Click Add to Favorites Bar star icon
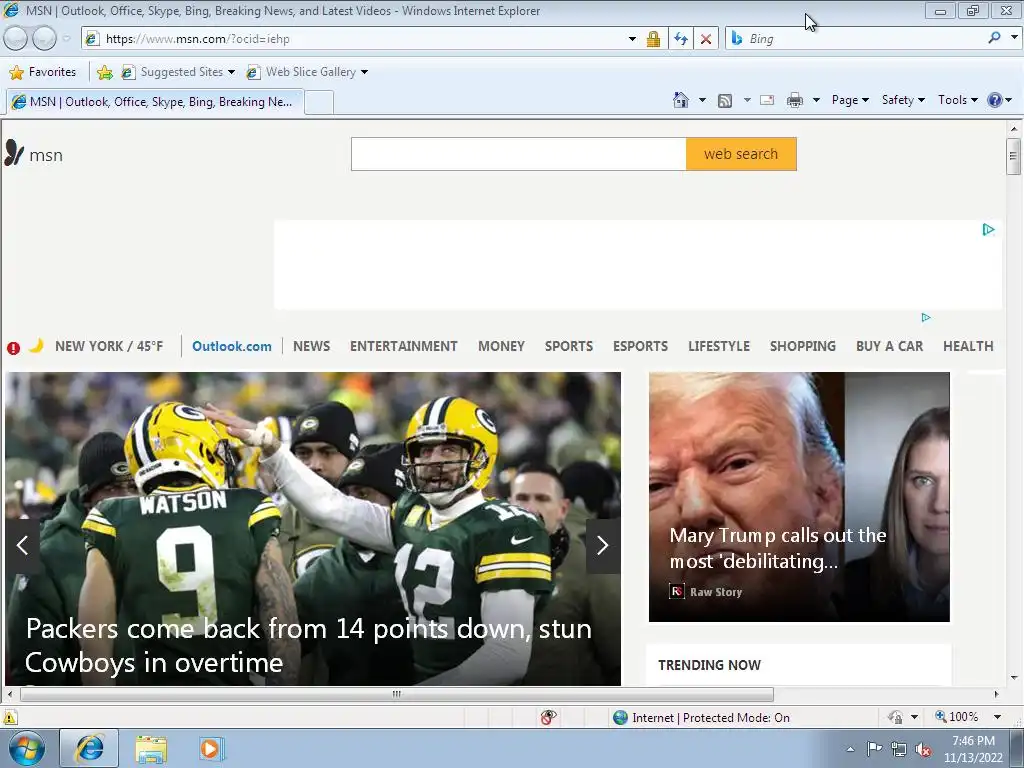This screenshot has height=768, width=1024. coord(104,72)
